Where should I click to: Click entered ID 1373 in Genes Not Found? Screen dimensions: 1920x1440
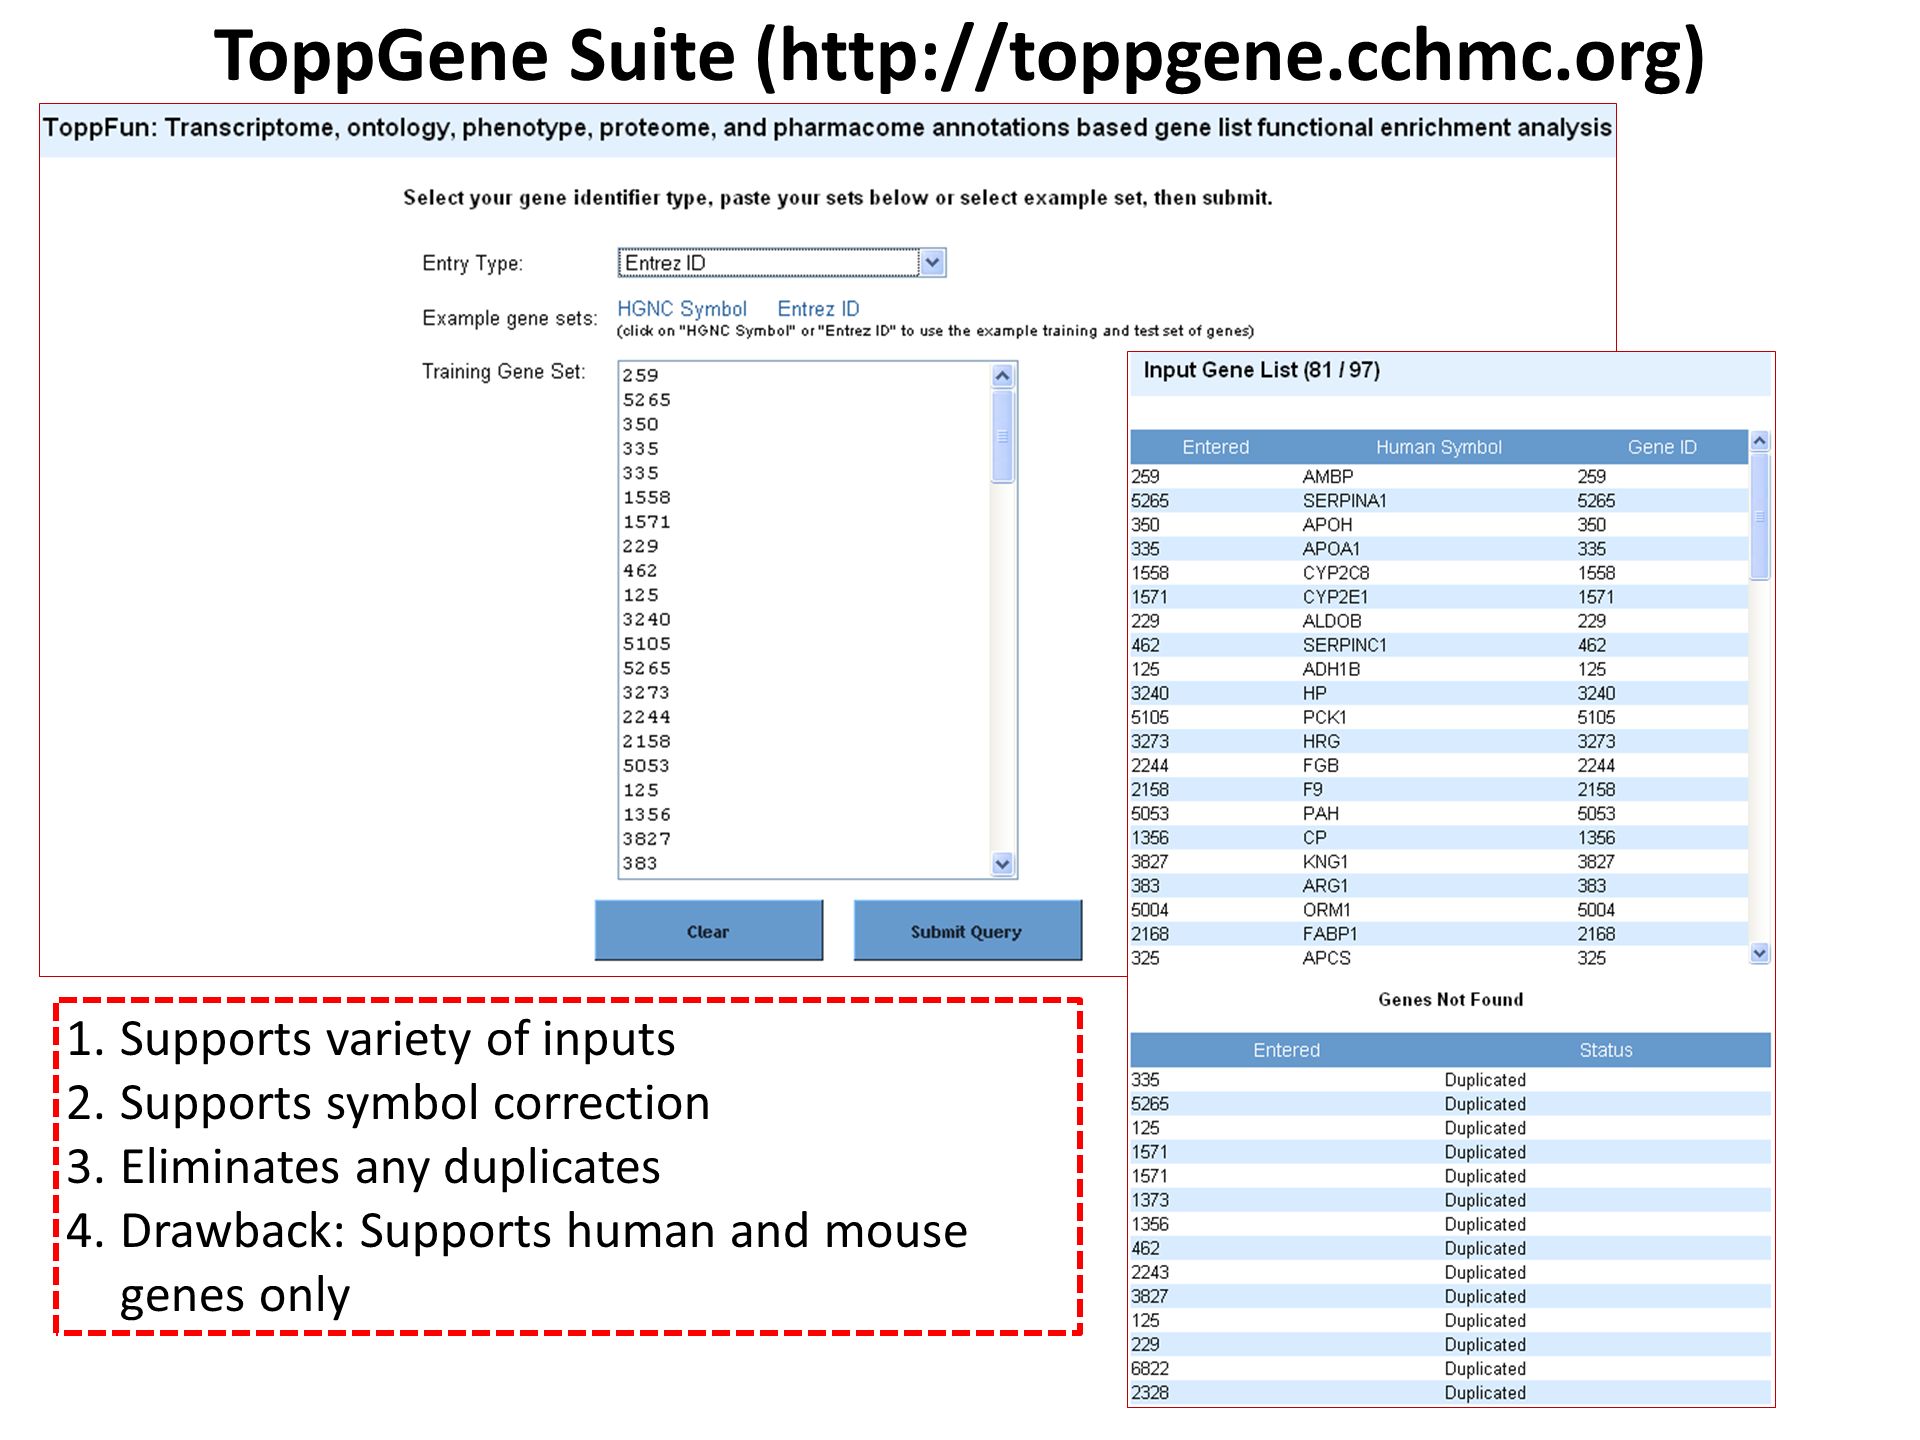pos(1149,1200)
